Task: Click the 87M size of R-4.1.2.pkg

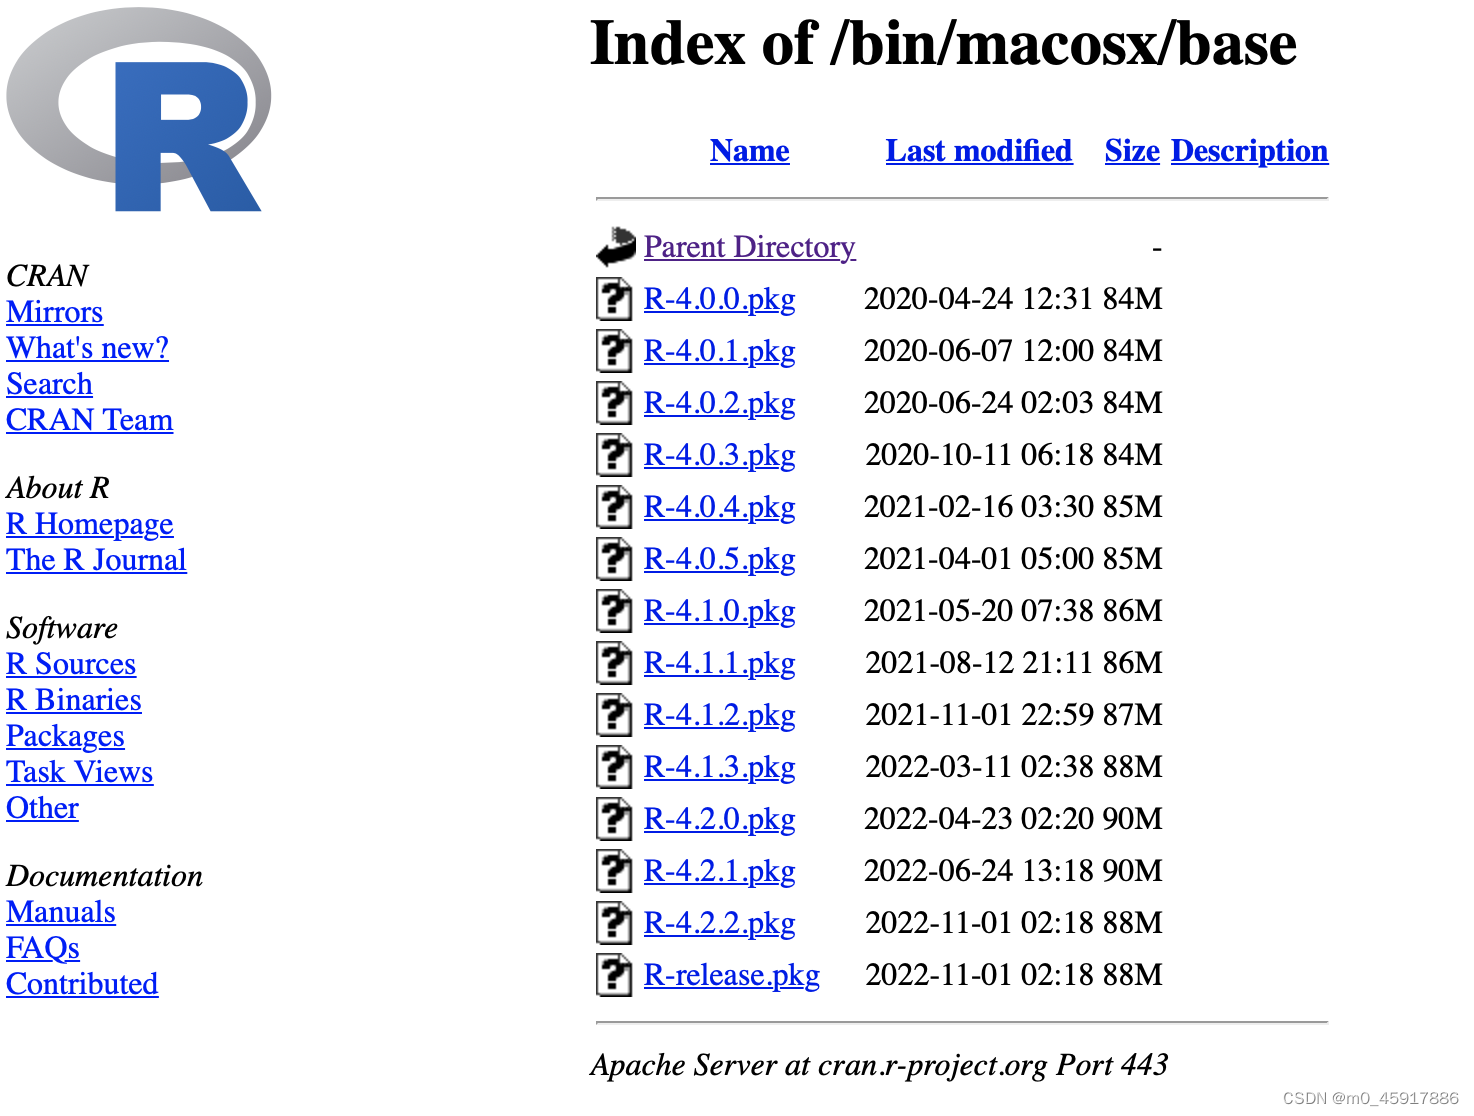Action: [x=1133, y=715]
